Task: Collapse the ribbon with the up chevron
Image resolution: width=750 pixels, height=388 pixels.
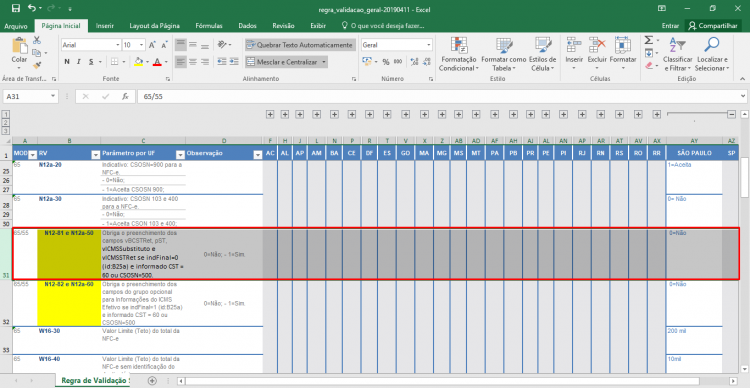Action: tap(743, 79)
